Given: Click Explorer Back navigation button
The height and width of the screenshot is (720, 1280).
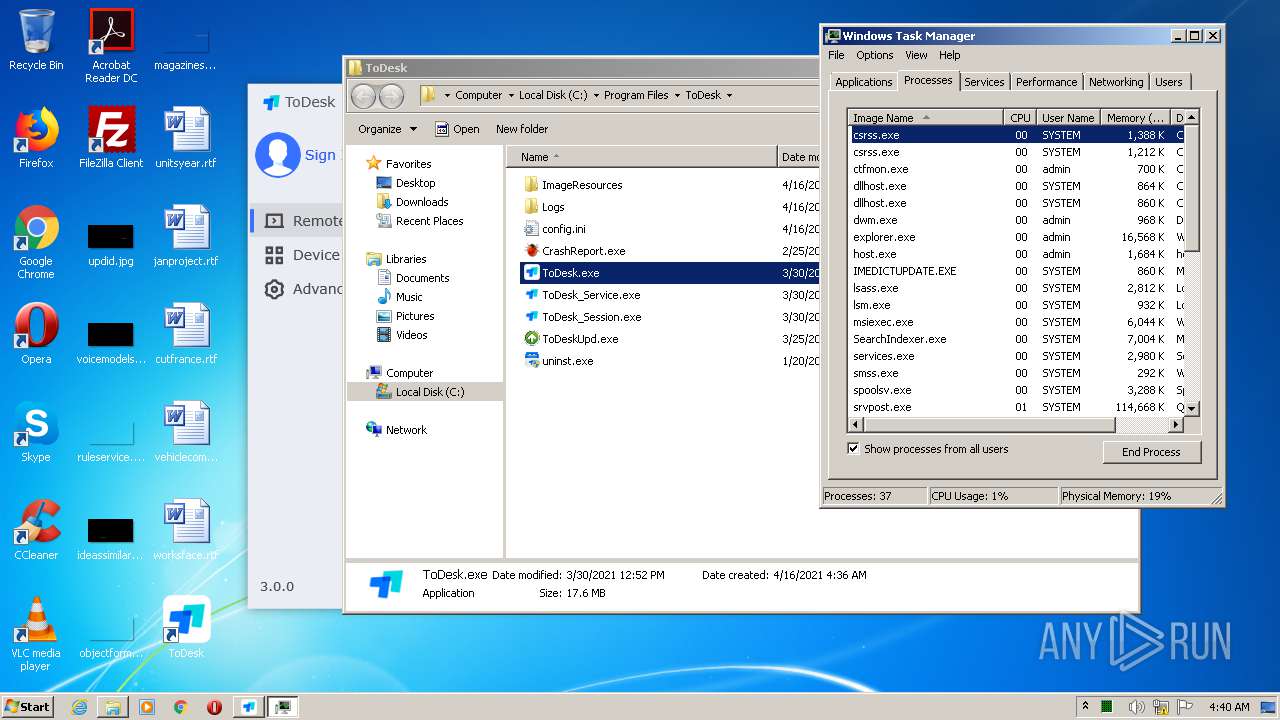Looking at the screenshot, I should coord(363,96).
